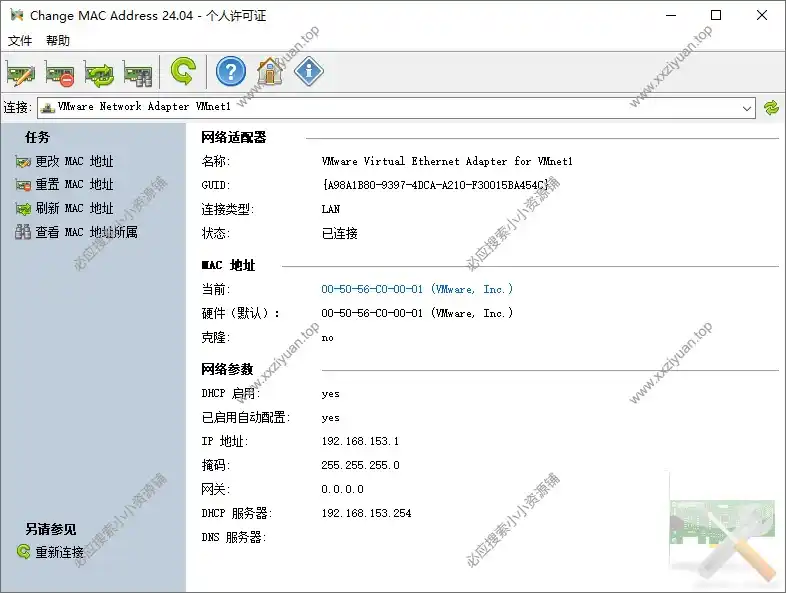The height and width of the screenshot is (593, 786).
Task: Click the 重置 MAC 地址 task link
Action: 74,185
